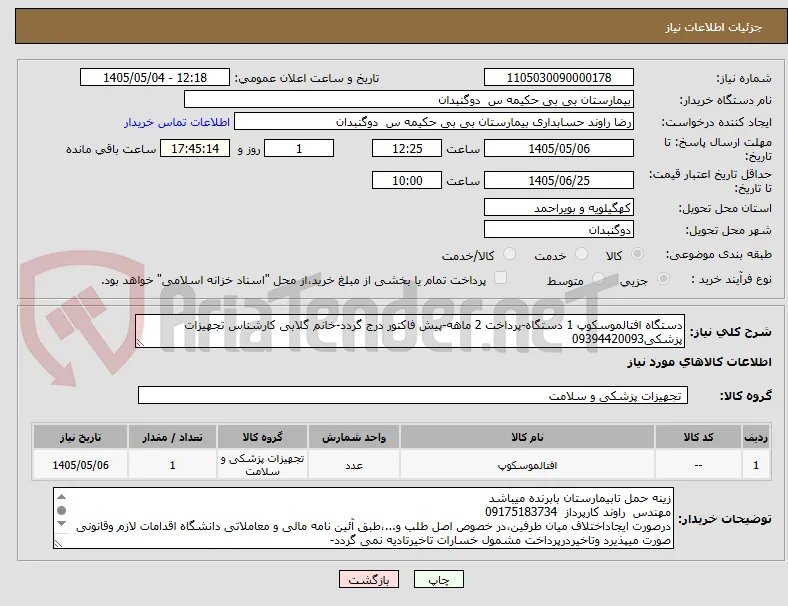Click the شرح کلی نیاز label
This screenshot has width=788, height=606.
730,332
